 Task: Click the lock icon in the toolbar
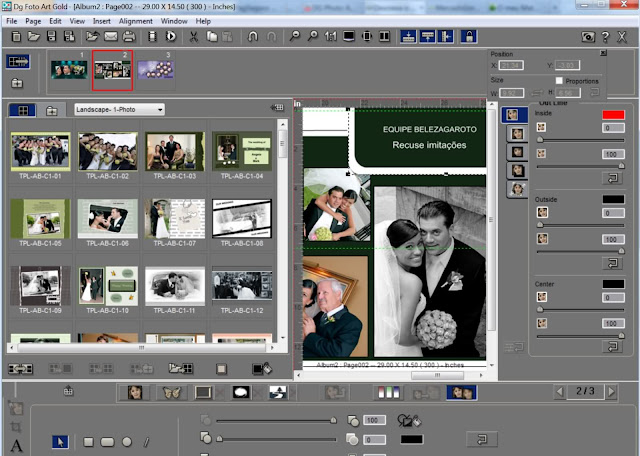pos(468,37)
